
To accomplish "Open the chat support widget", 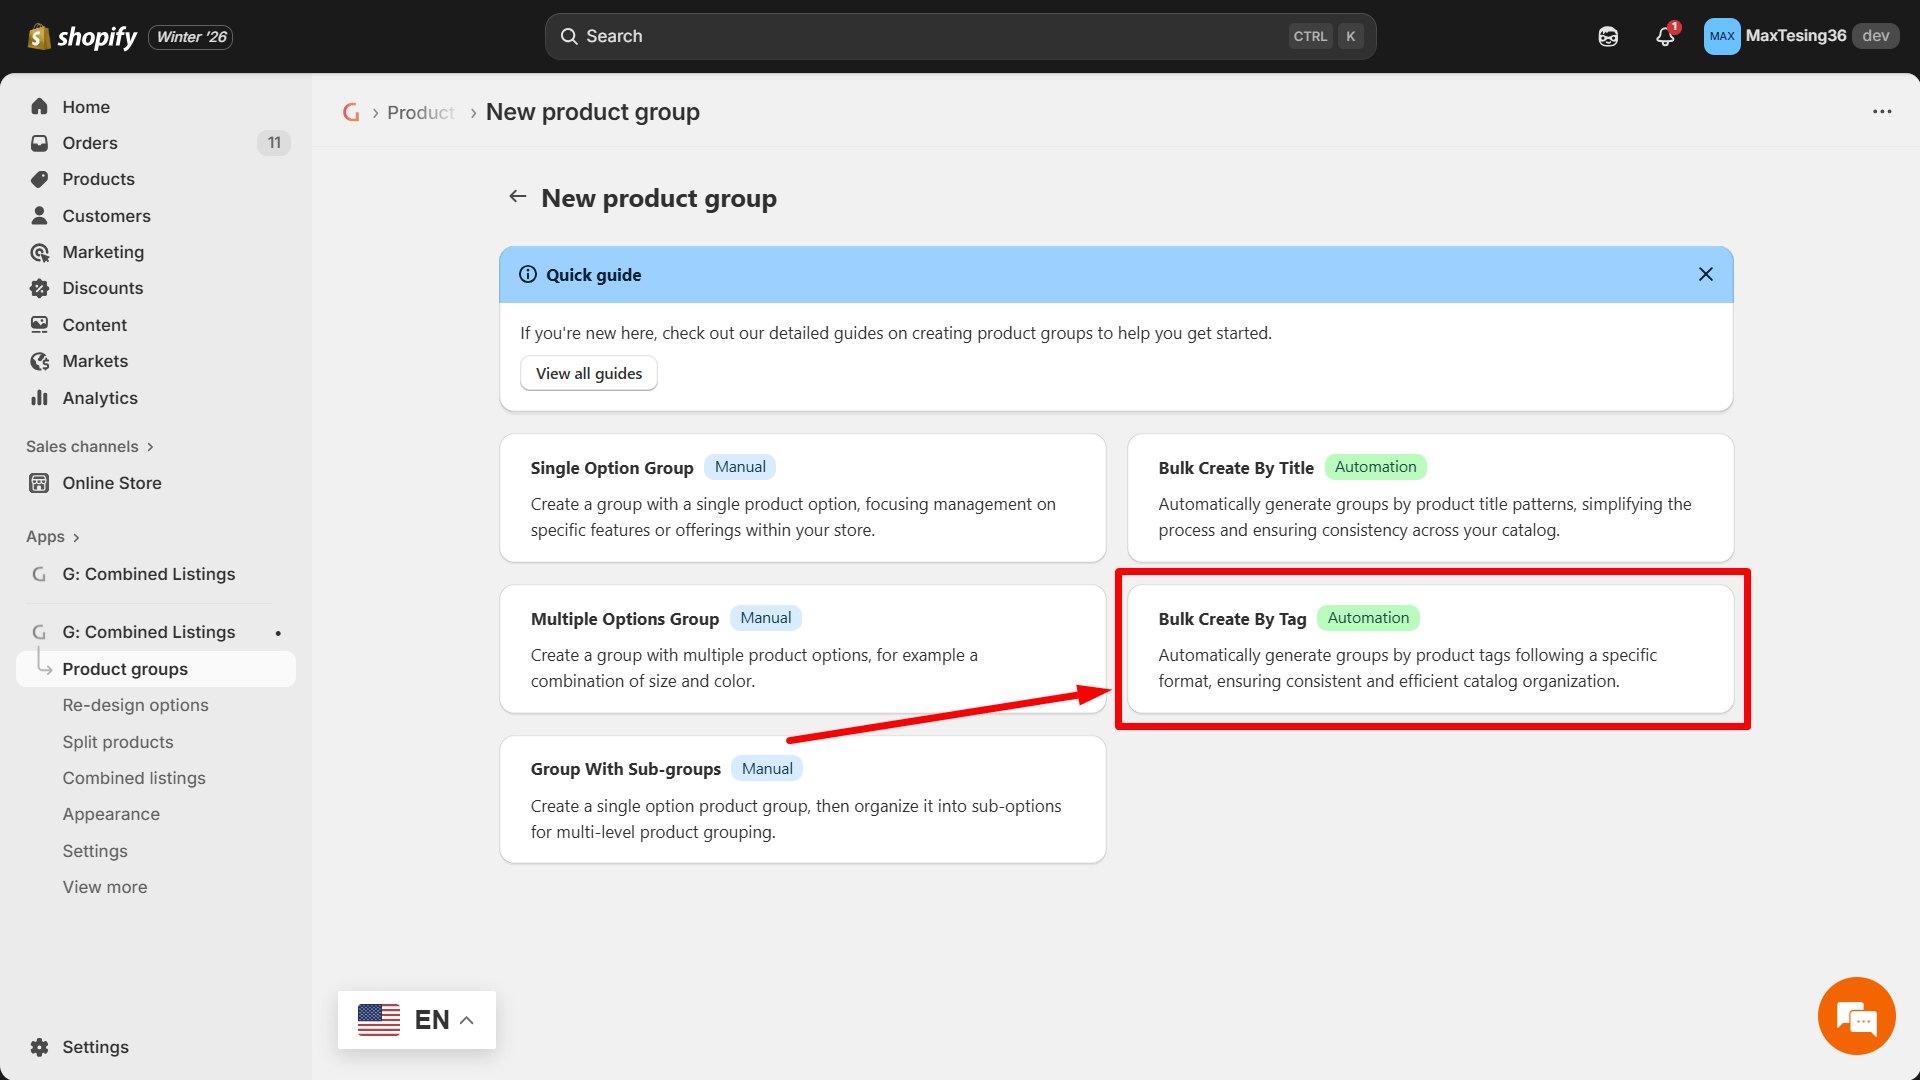I will coord(1856,1016).
